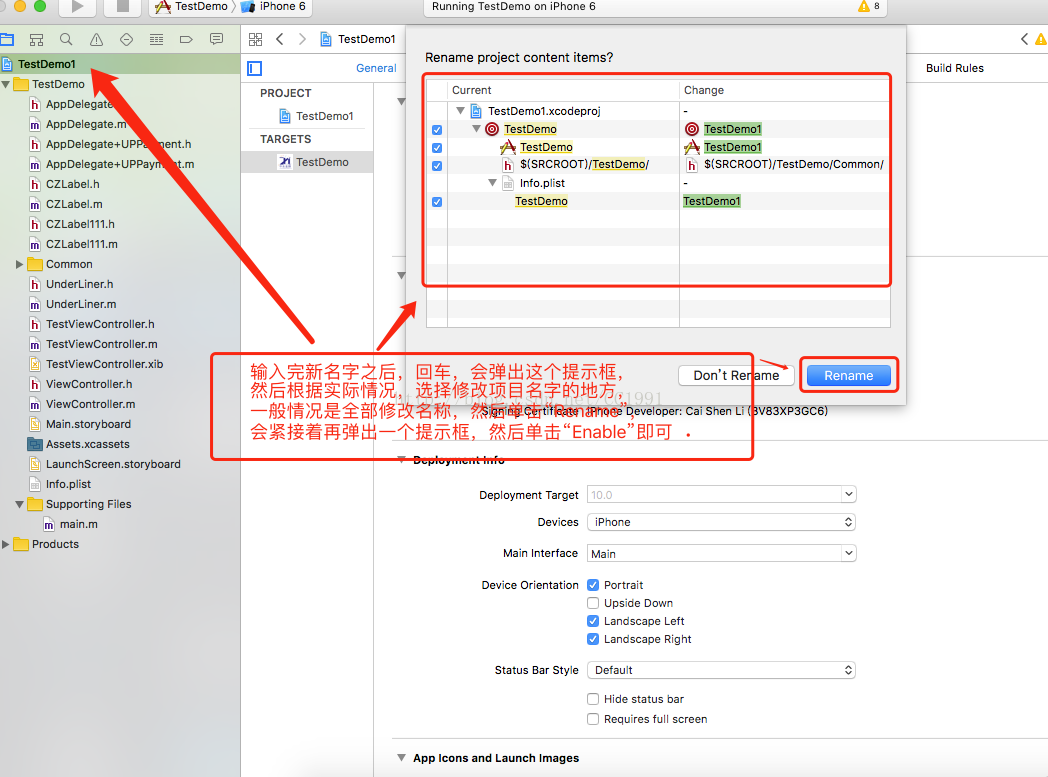
Task: Click the Run (play) button in toolbar
Action: 78,7
